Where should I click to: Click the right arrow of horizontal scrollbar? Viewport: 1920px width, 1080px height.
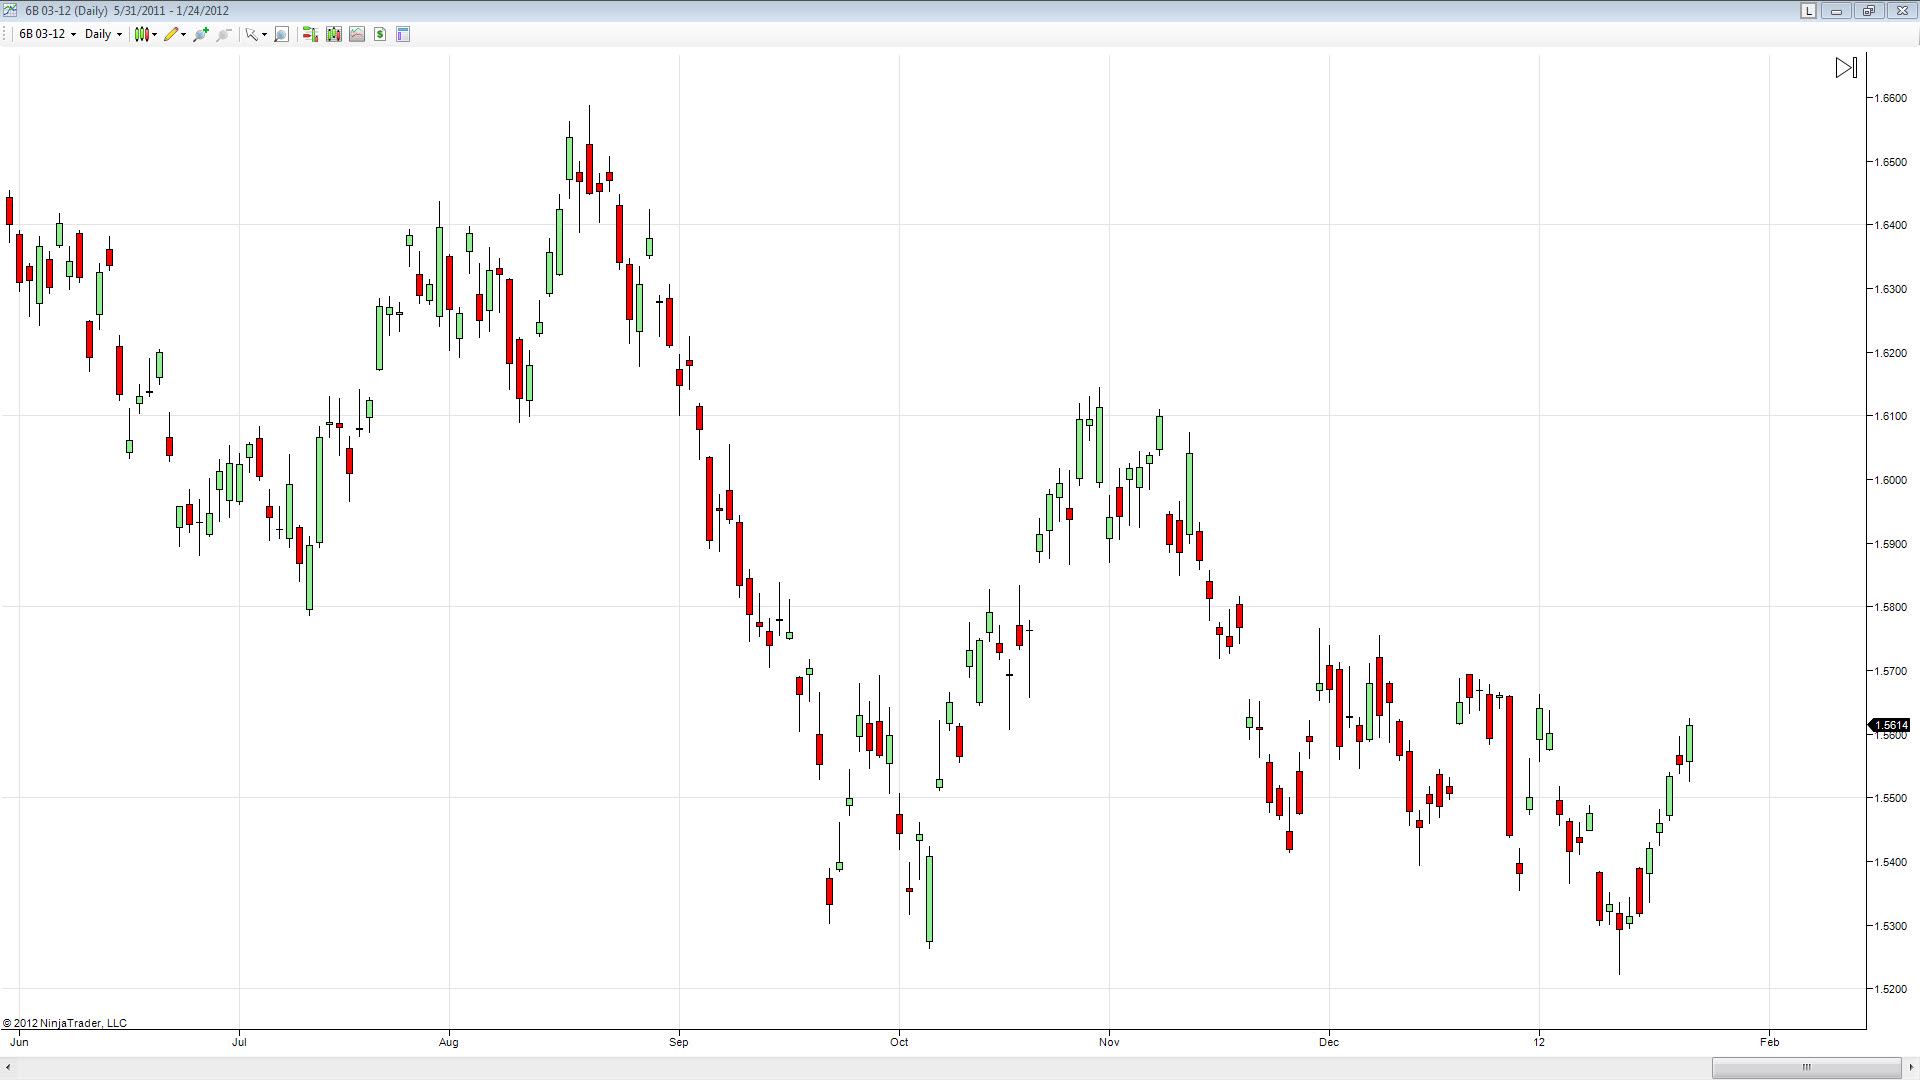pos(1911,1067)
